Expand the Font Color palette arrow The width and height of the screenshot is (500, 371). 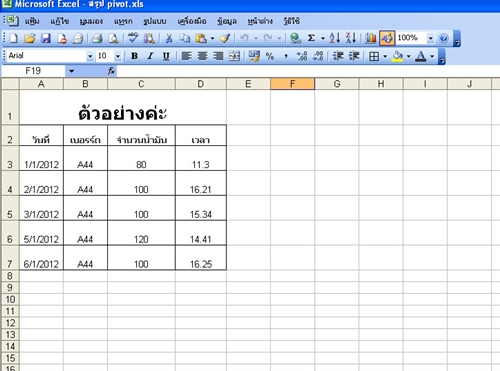[432, 56]
